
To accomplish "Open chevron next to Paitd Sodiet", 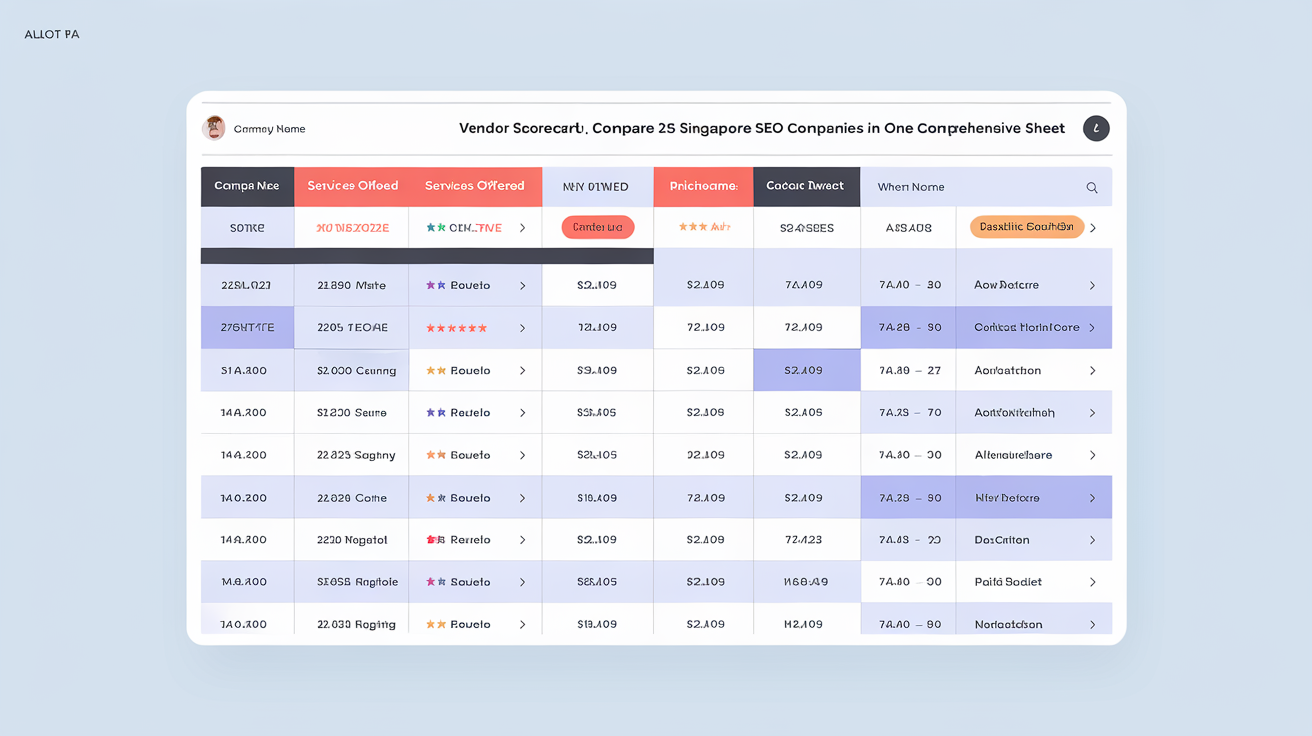I will tap(1092, 582).
